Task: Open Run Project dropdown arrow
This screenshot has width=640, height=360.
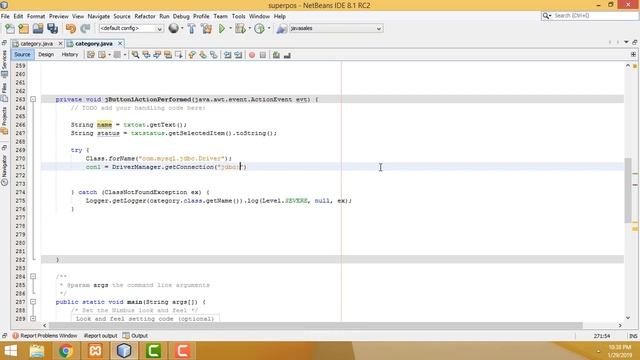Action: (x=230, y=29)
